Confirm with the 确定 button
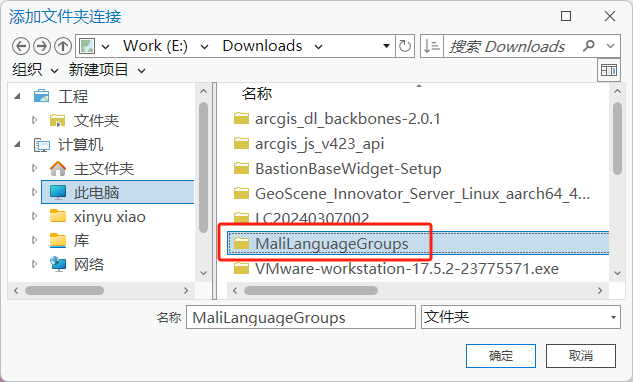 tap(501, 356)
